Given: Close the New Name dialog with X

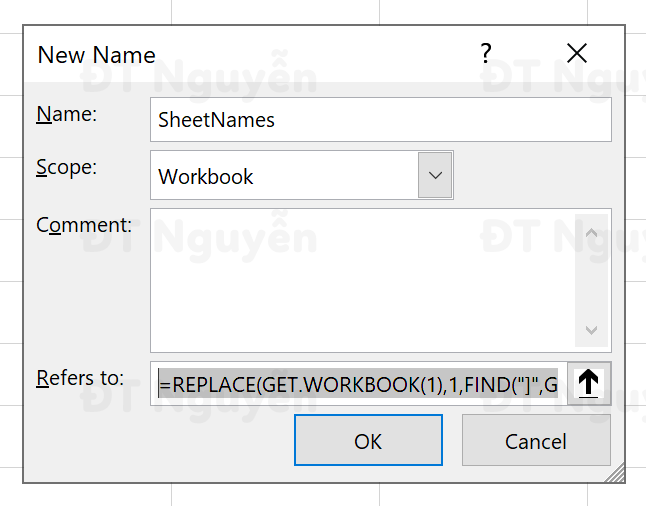Looking at the screenshot, I should (577, 53).
